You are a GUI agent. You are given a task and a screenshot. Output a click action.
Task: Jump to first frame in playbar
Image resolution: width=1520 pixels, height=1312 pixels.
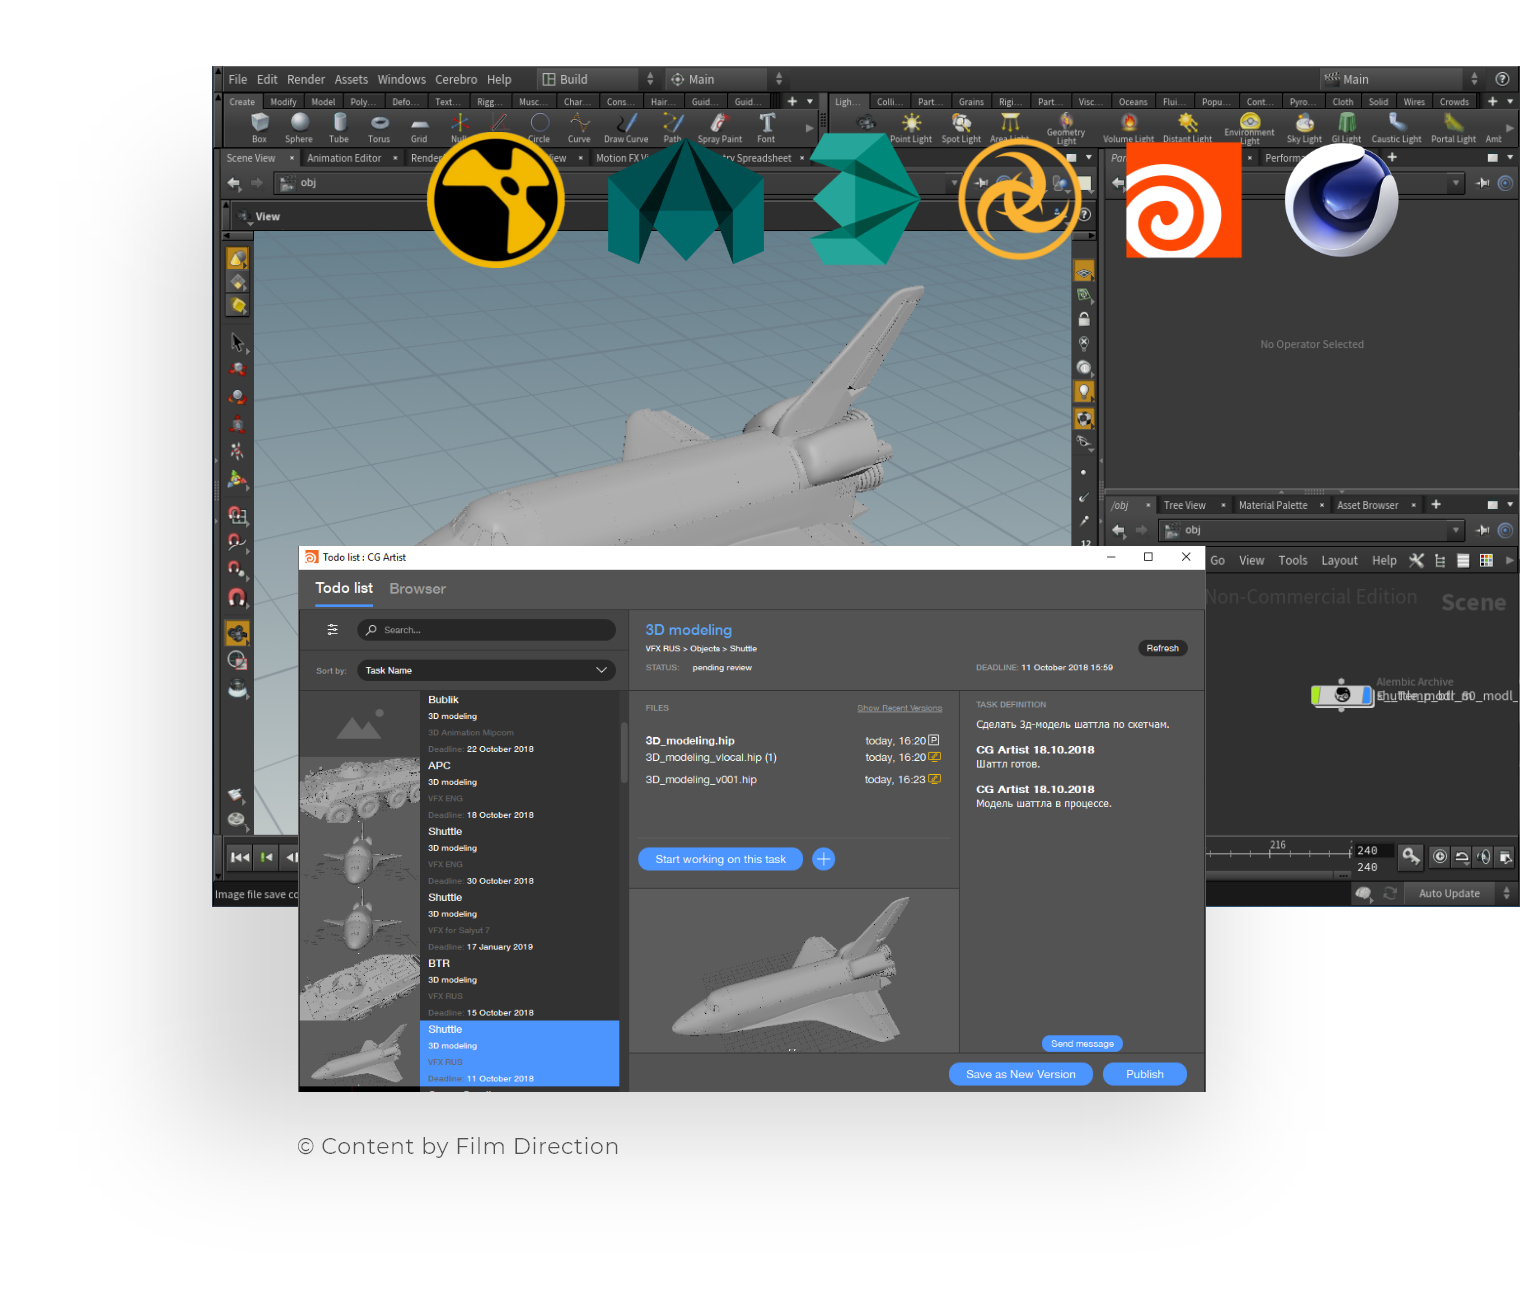click(240, 857)
